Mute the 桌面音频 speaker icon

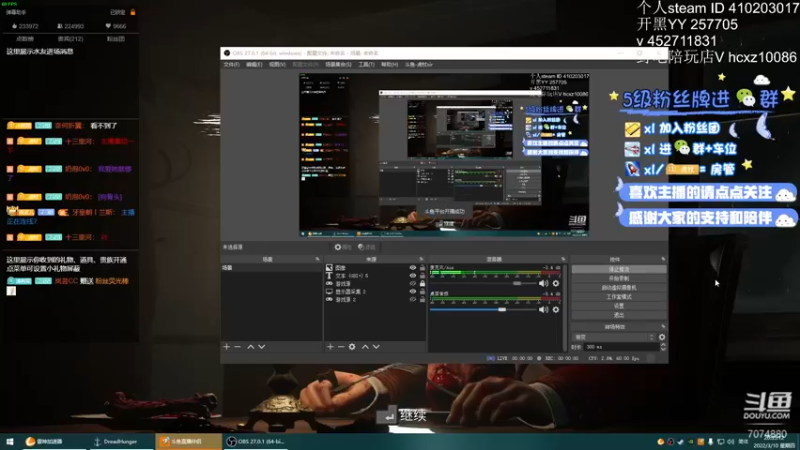(544, 310)
